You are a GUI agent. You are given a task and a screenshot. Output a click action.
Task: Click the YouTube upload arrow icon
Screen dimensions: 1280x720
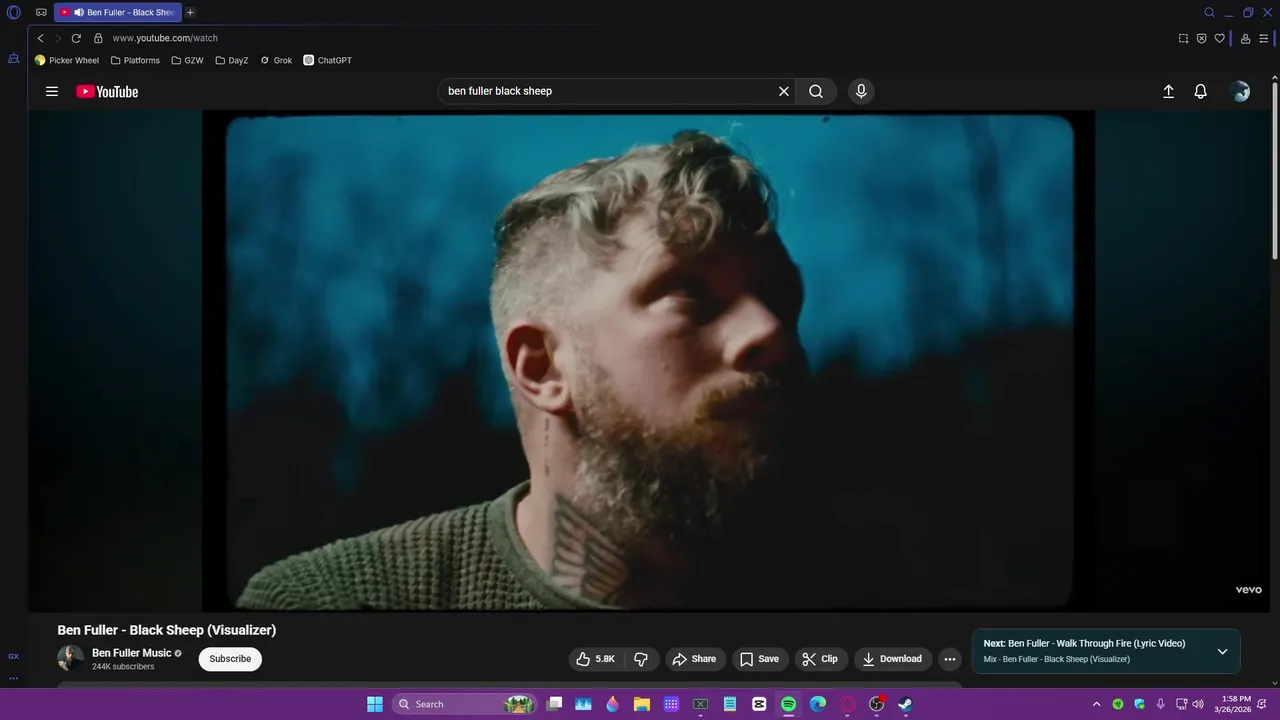pyautogui.click(x=1168, y=91)
